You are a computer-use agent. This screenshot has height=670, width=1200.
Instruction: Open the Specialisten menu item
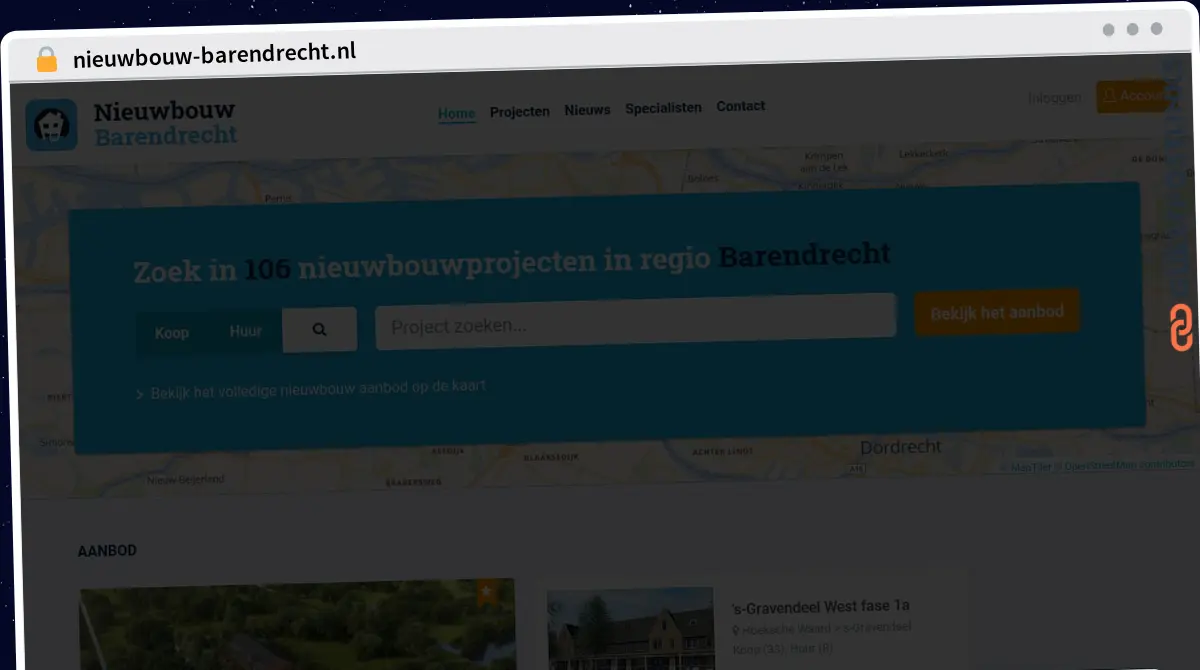[663, 108]
